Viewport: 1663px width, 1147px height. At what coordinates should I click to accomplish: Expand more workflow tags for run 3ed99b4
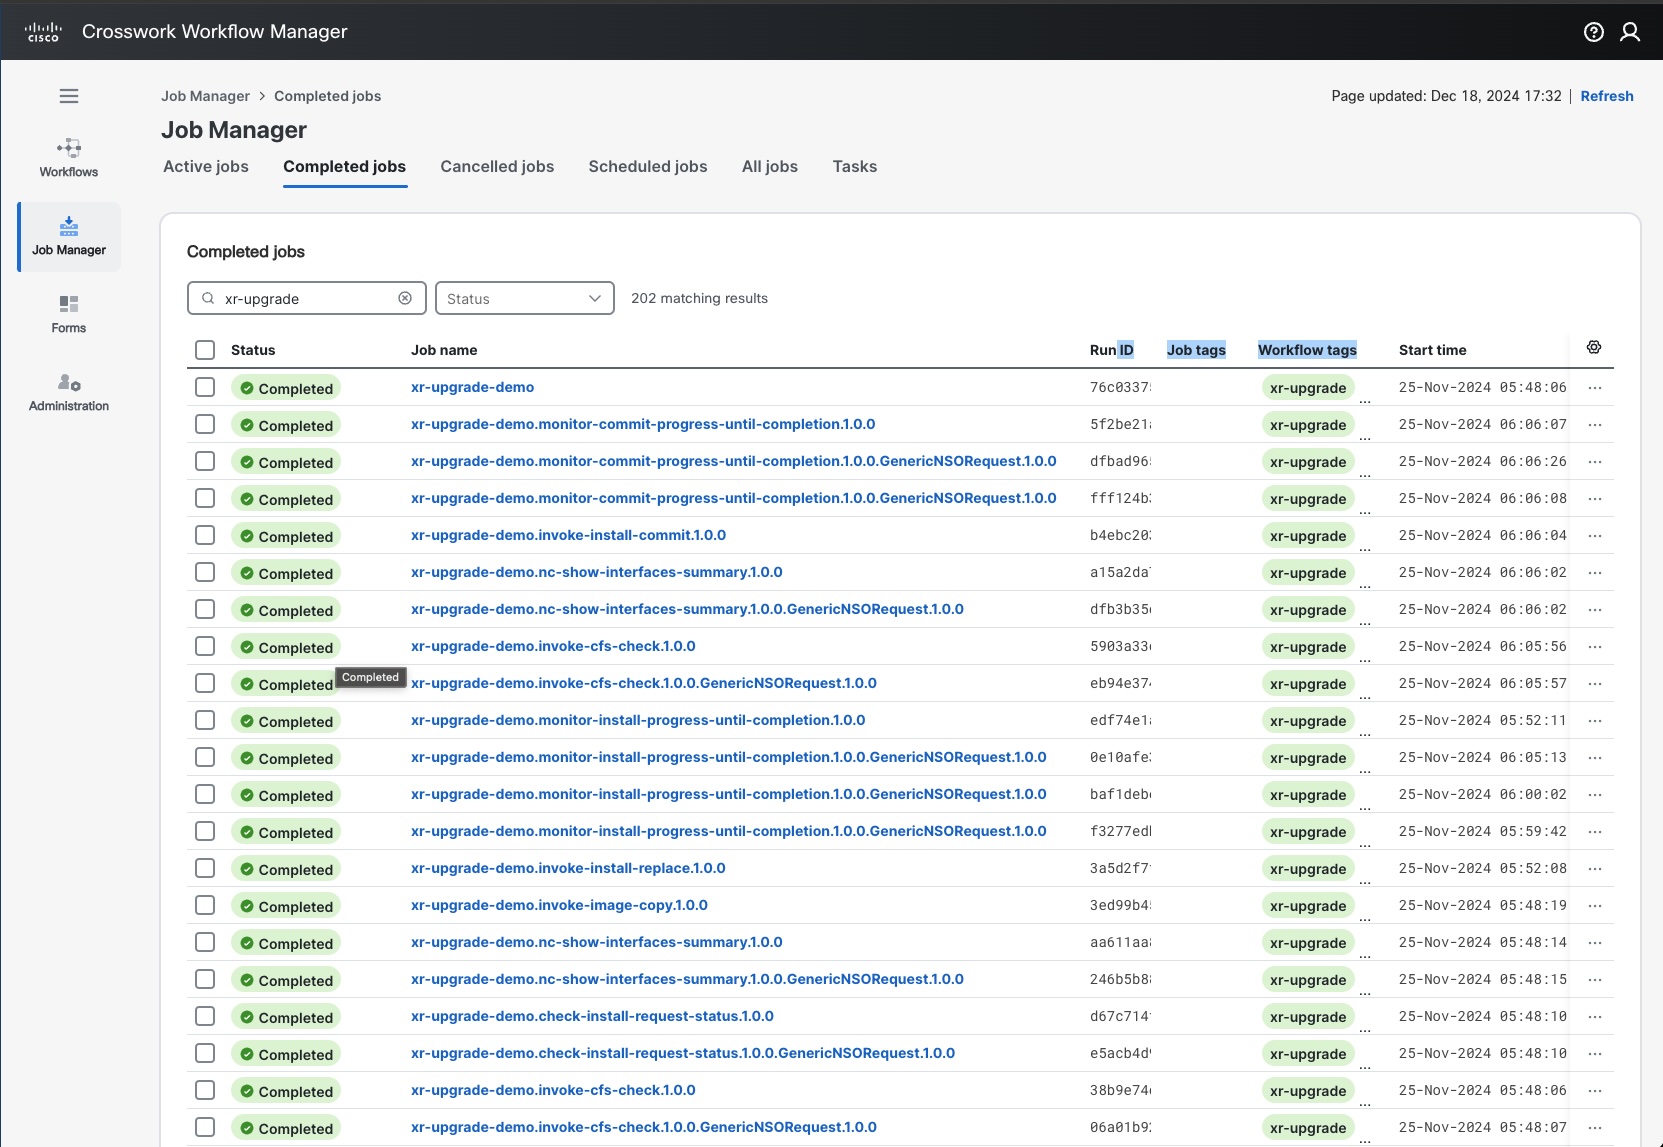1365,918
